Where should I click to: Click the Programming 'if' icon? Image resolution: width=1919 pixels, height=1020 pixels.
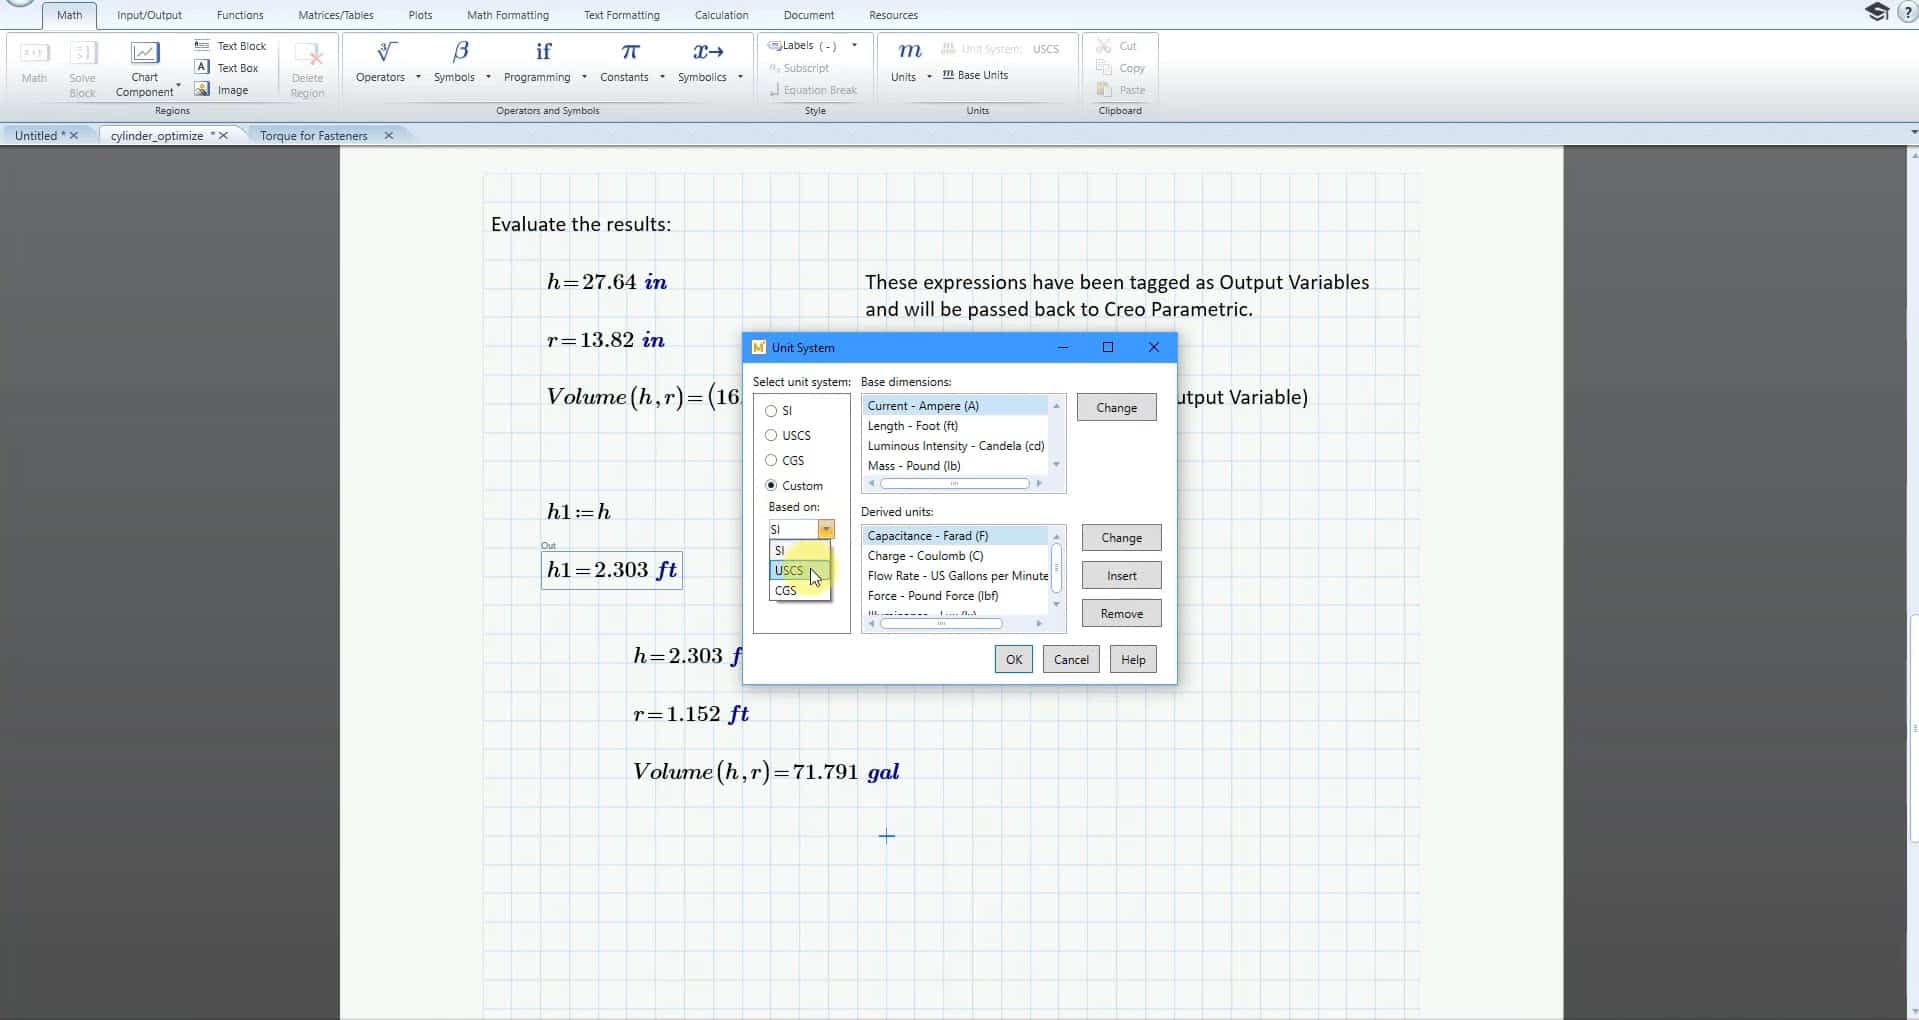click(x=543, y=52)
